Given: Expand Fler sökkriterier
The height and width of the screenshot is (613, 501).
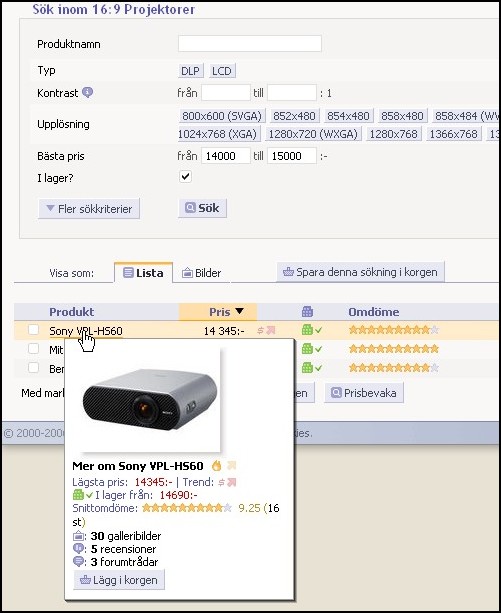Looking at the screenshot, I should pos(89,209).
